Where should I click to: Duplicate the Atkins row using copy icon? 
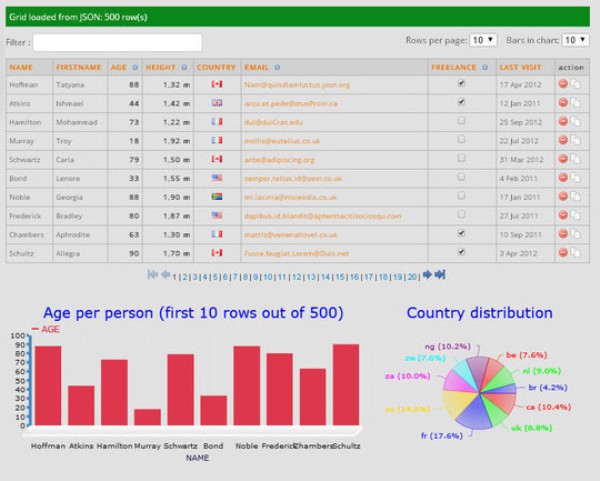point(576,102)
